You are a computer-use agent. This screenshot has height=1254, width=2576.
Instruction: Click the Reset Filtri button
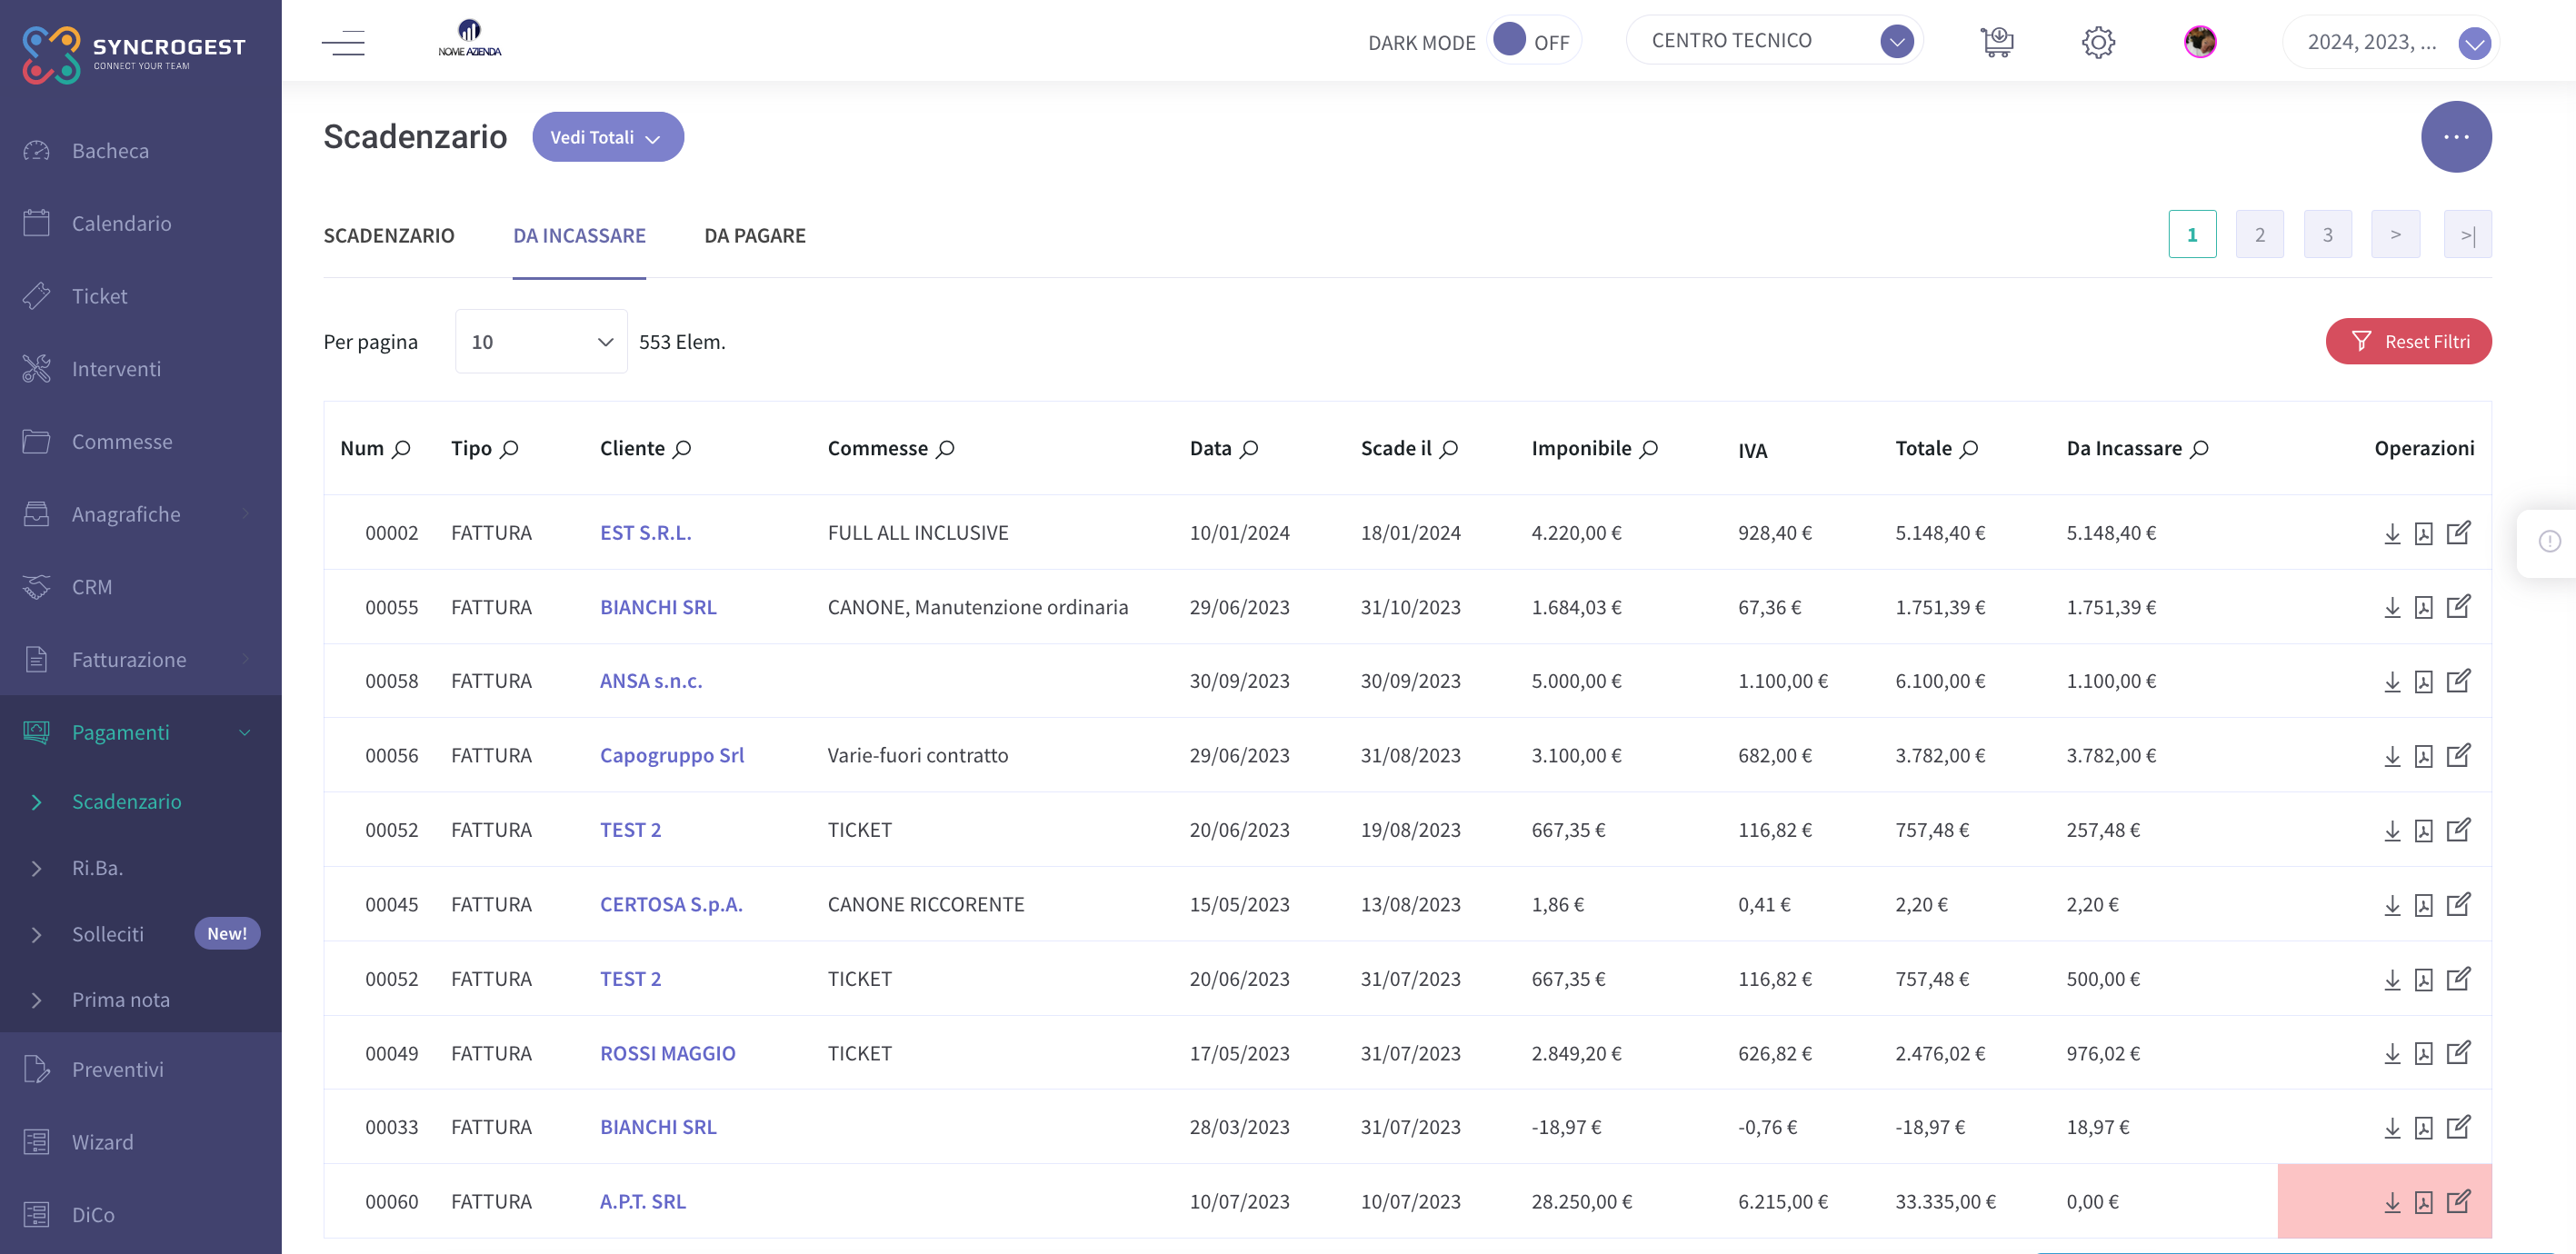pos(2408,342)
